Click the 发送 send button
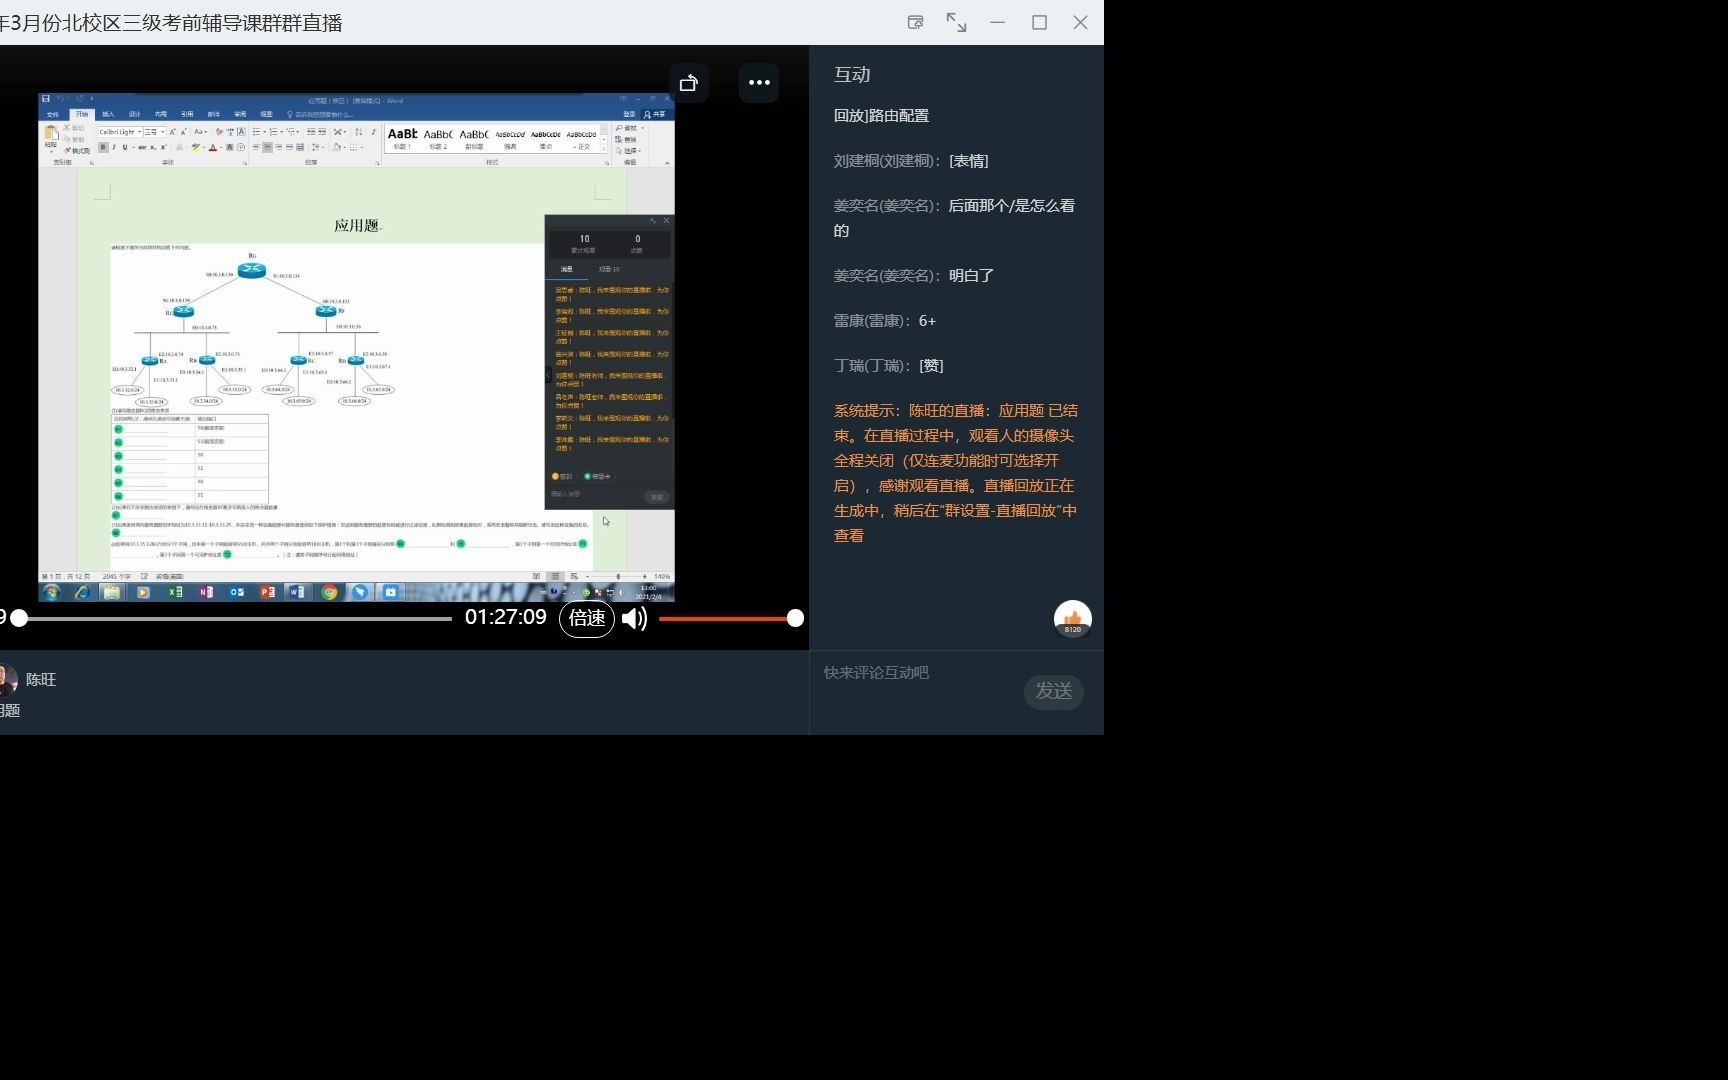 [1053, 691]
